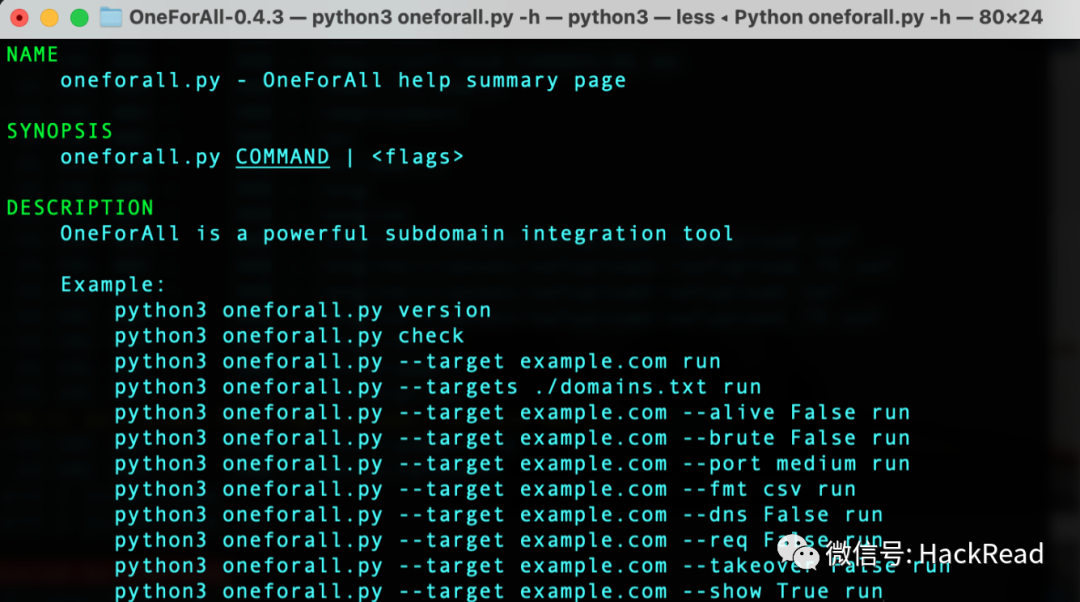The width and height of the screenshot is (1080, 602).
Task: Click the "--port medium" option text
Action: (769, 464)
